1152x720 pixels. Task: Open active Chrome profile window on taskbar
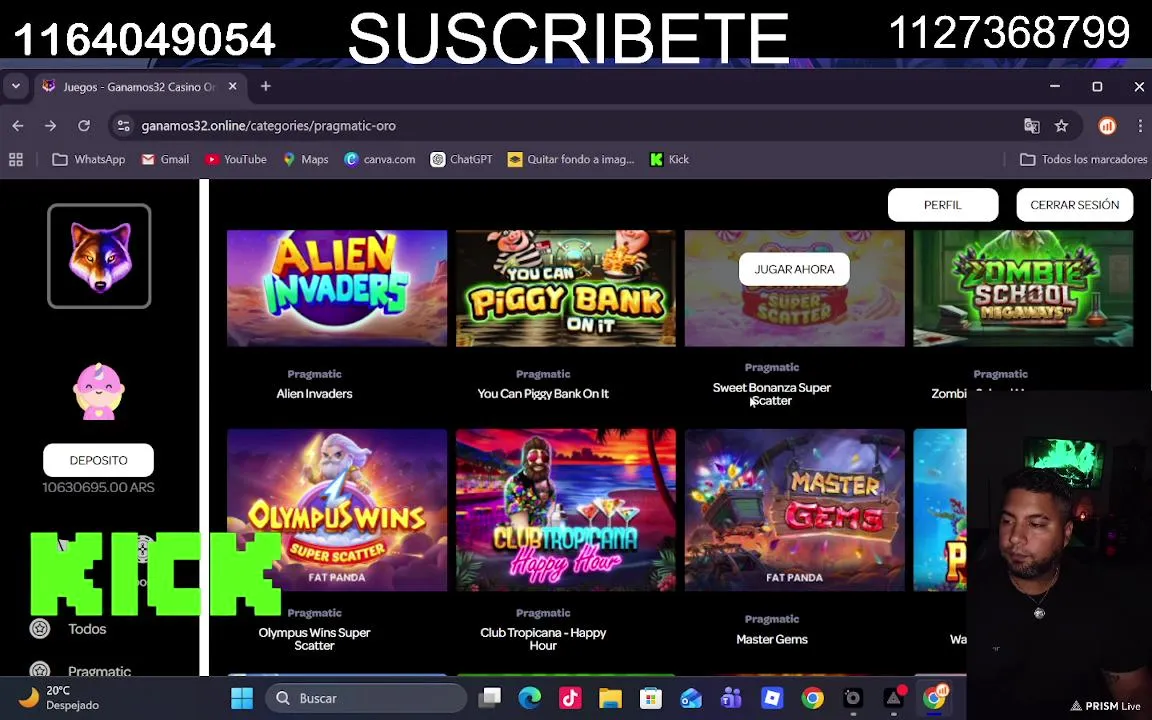point(935,696)
